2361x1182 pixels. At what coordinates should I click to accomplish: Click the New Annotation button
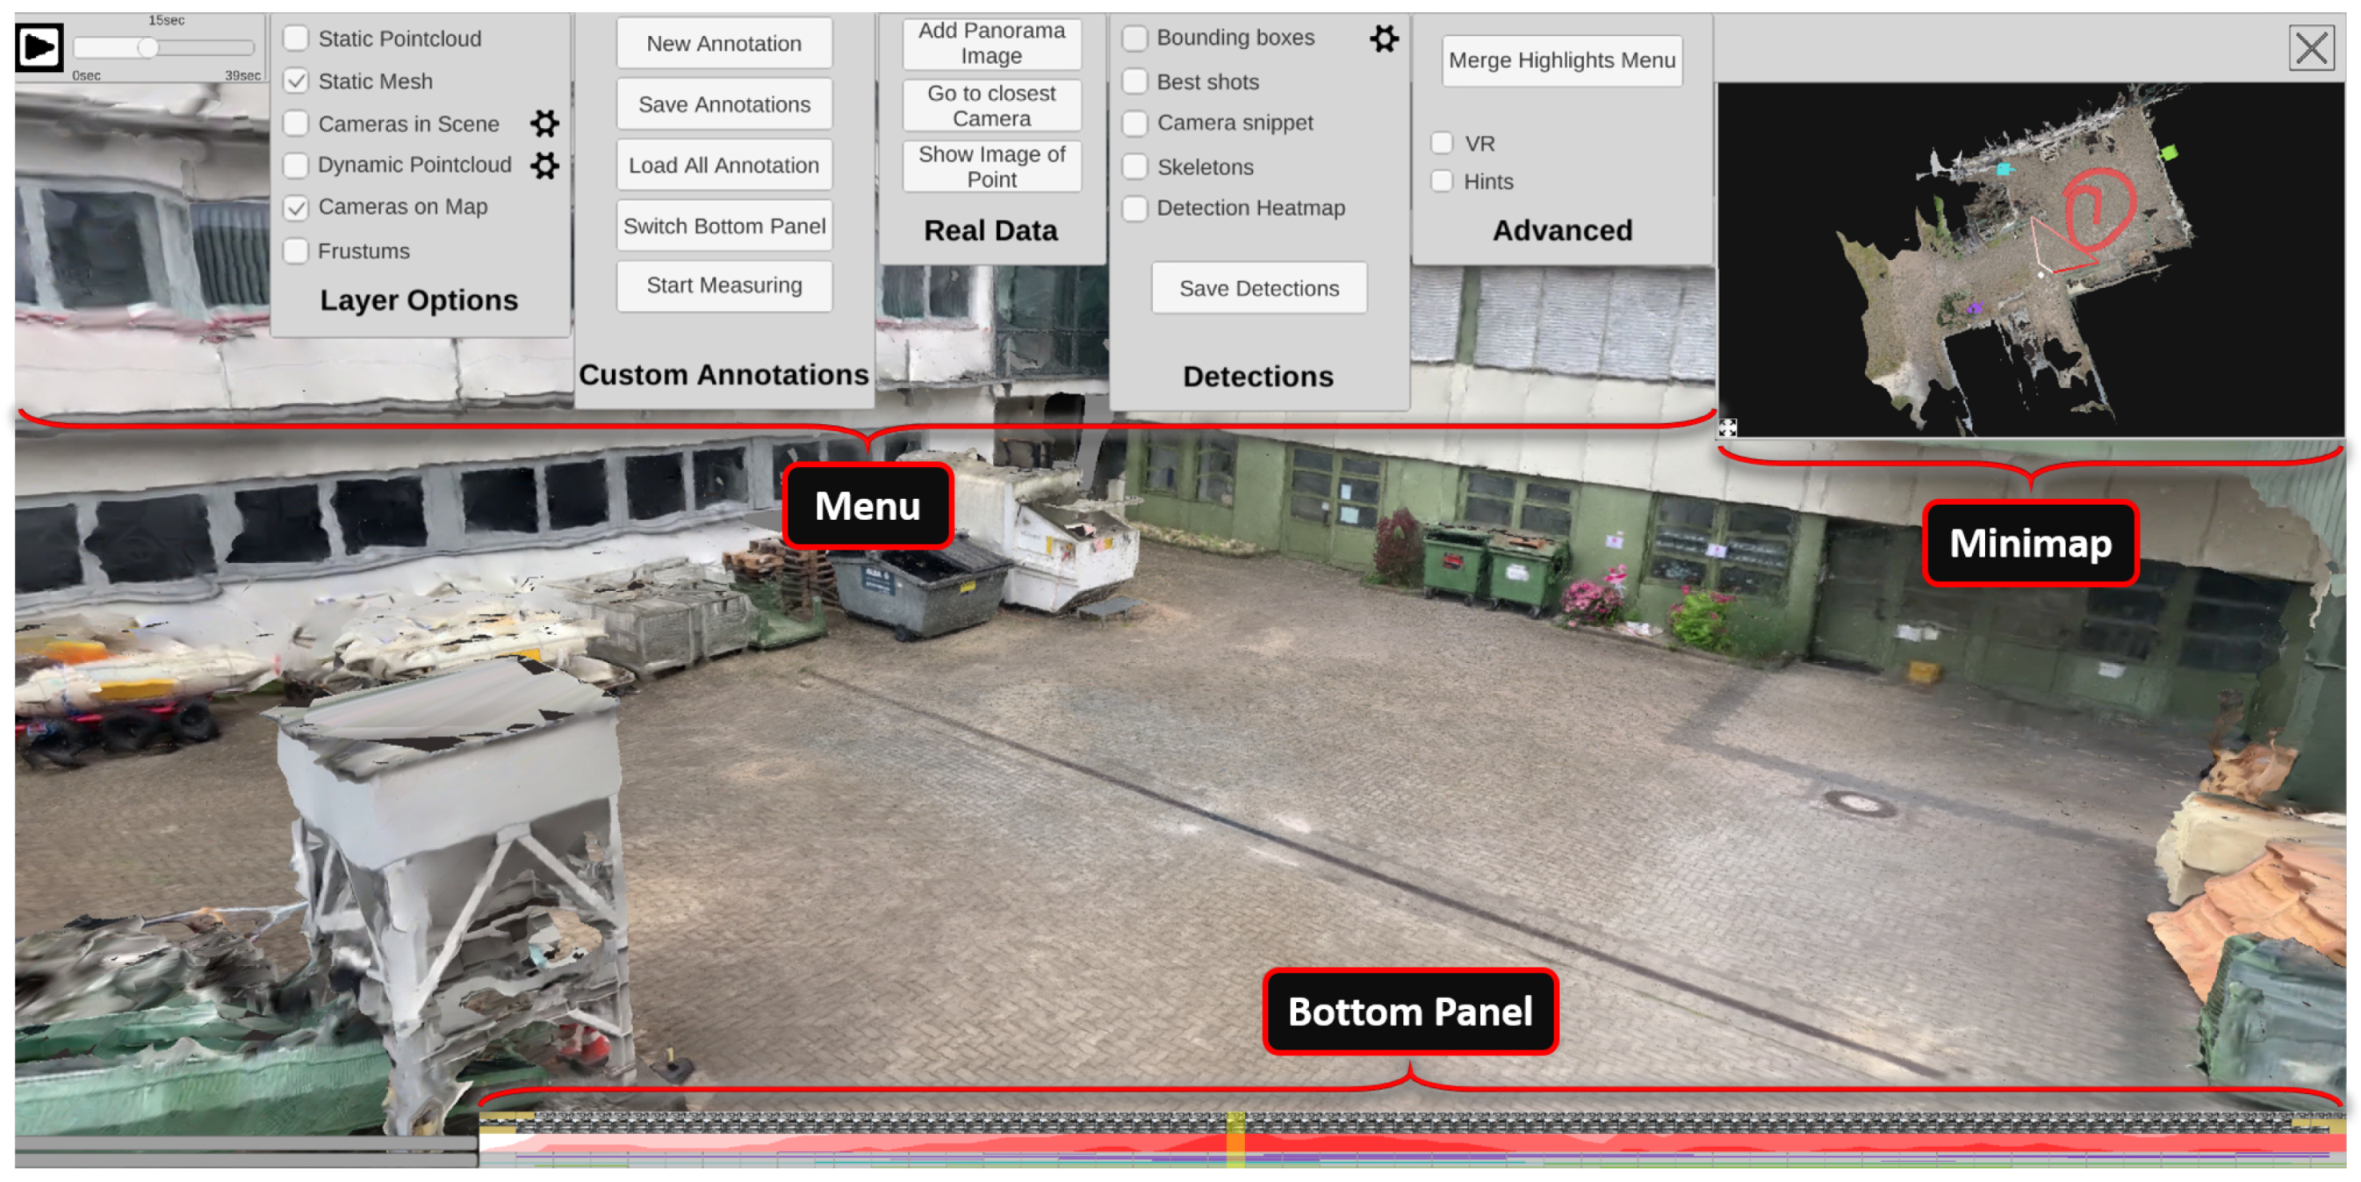[724, 44]
